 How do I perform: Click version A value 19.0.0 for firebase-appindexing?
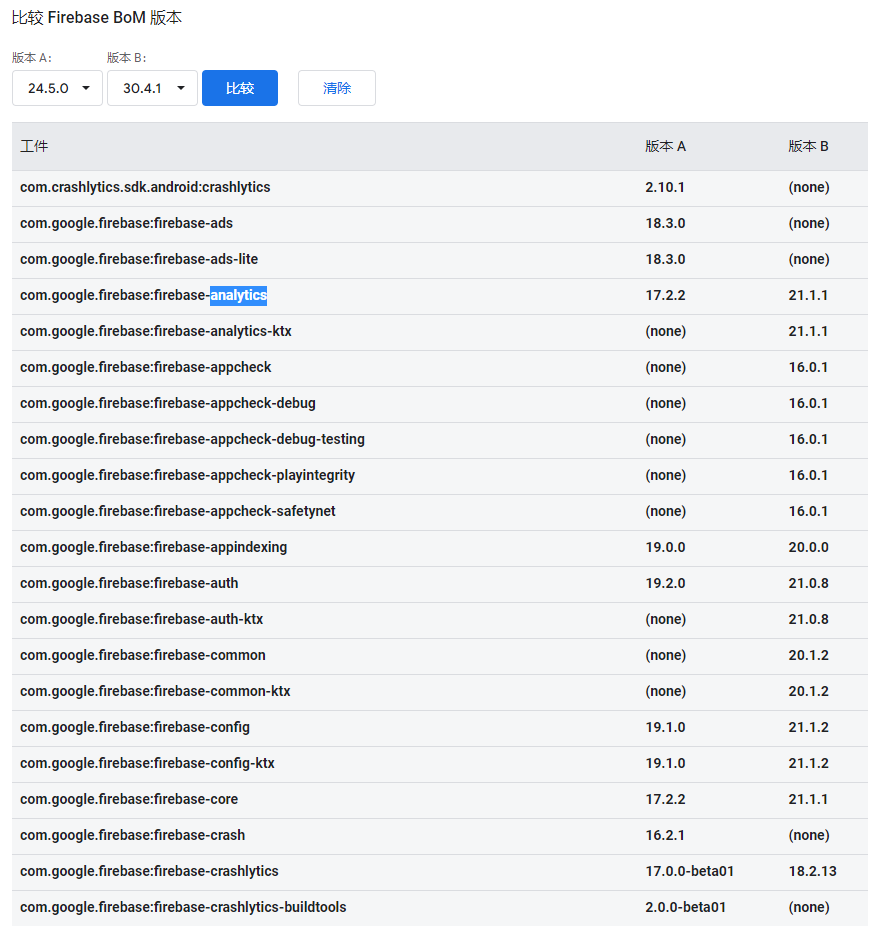pyautogui.click(x=665, y=547)
